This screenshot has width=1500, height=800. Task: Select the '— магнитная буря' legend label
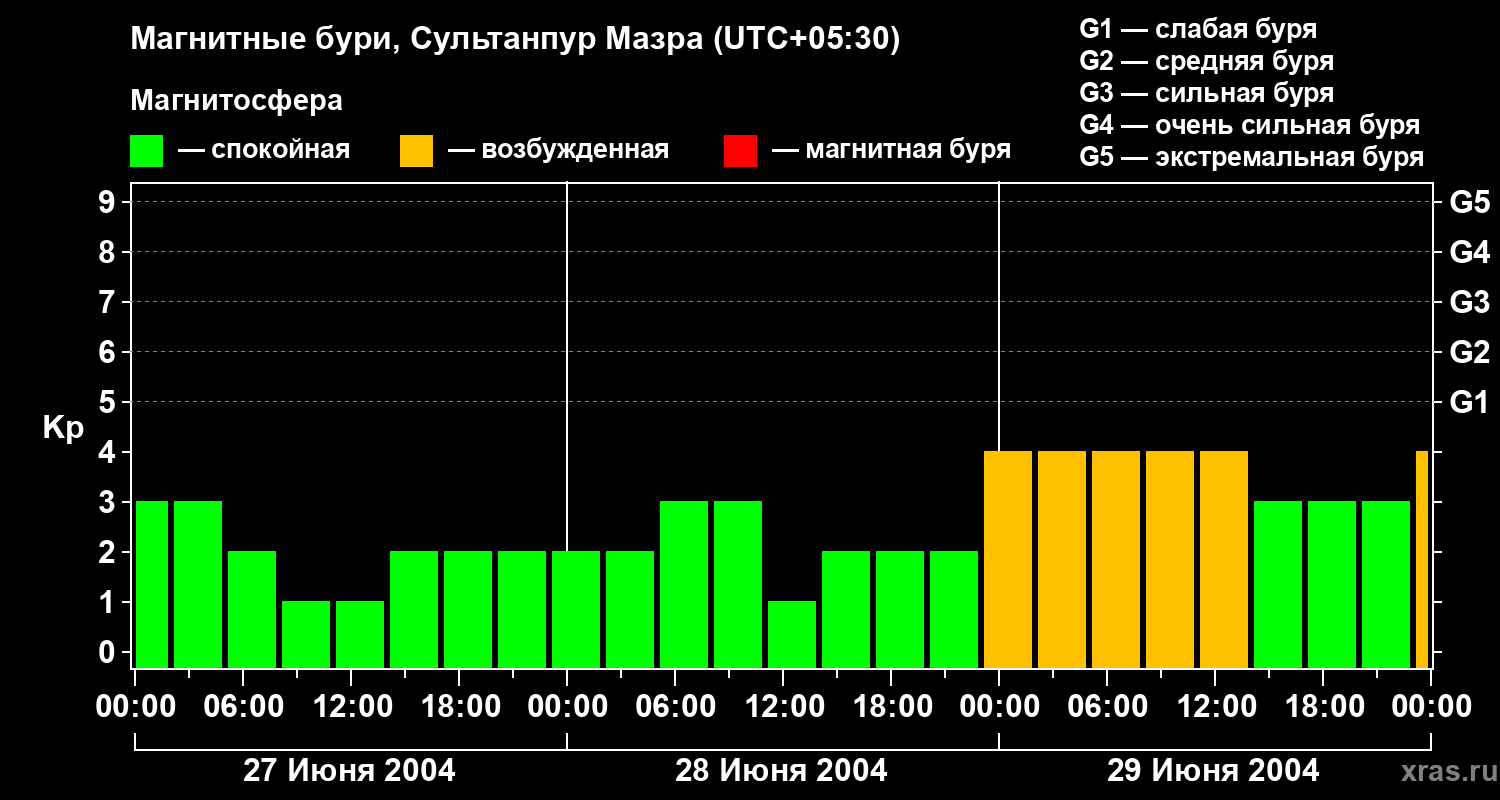point(891,151)
